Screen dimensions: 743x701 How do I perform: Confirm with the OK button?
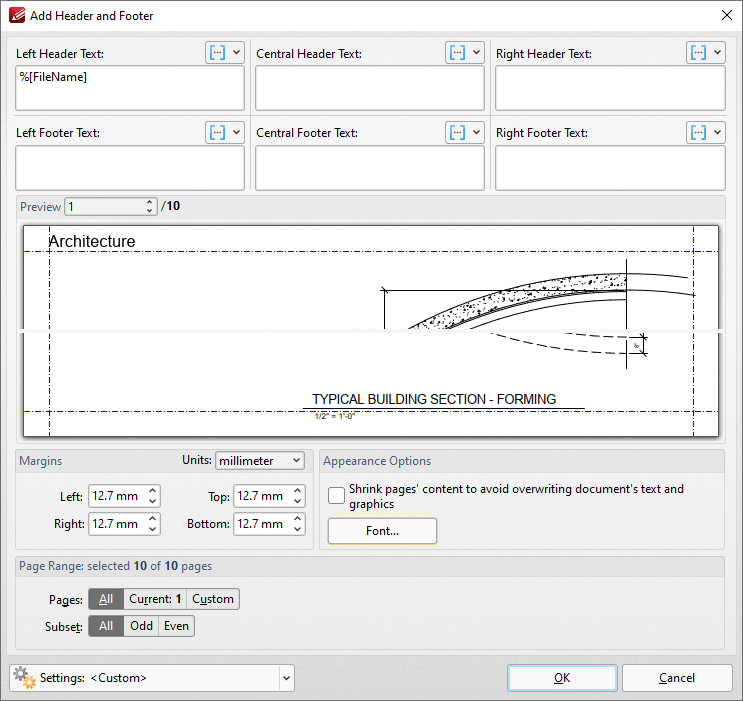(x=562, y=678)
